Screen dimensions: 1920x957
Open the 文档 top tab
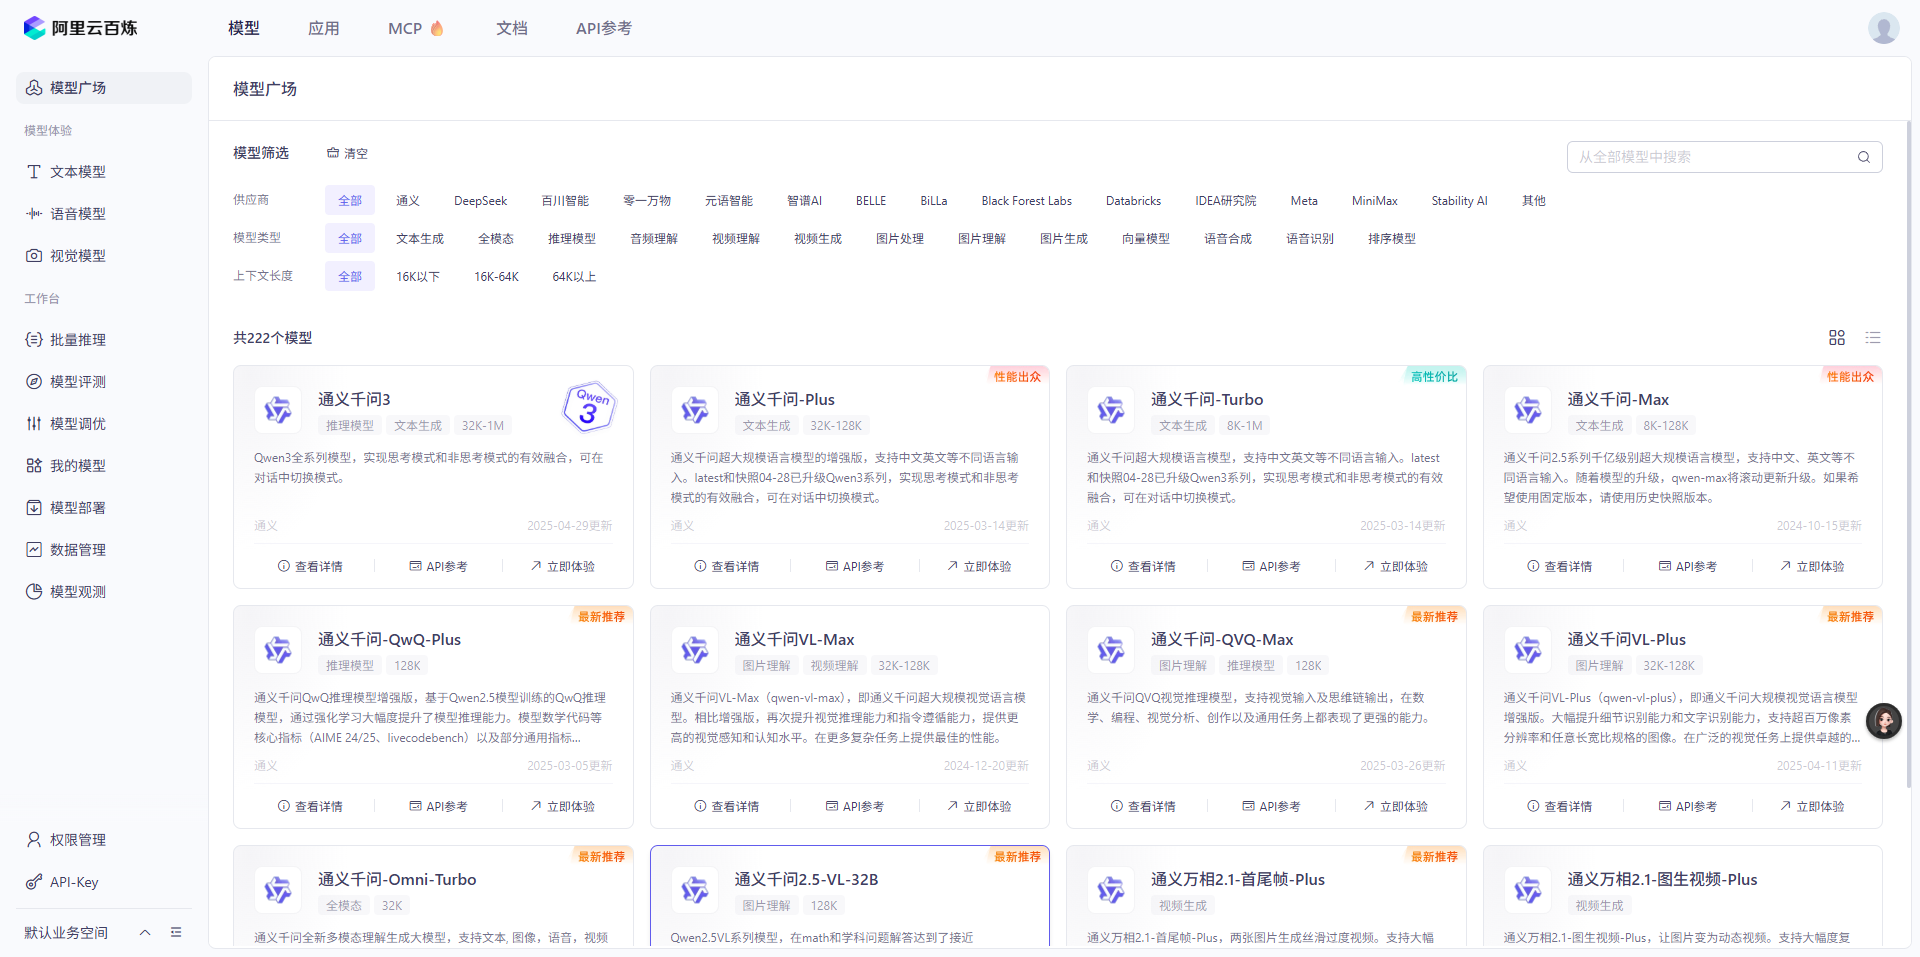tap(512, 28)
